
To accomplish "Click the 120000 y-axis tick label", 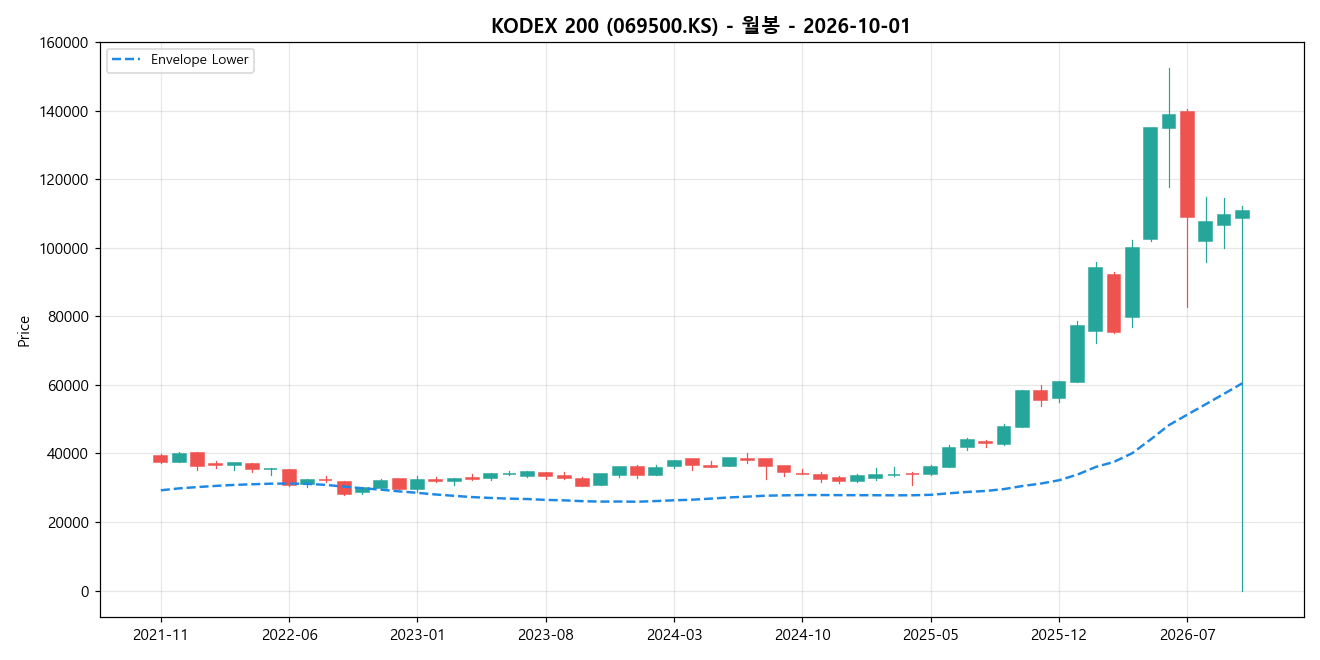I will coord(64,180).
